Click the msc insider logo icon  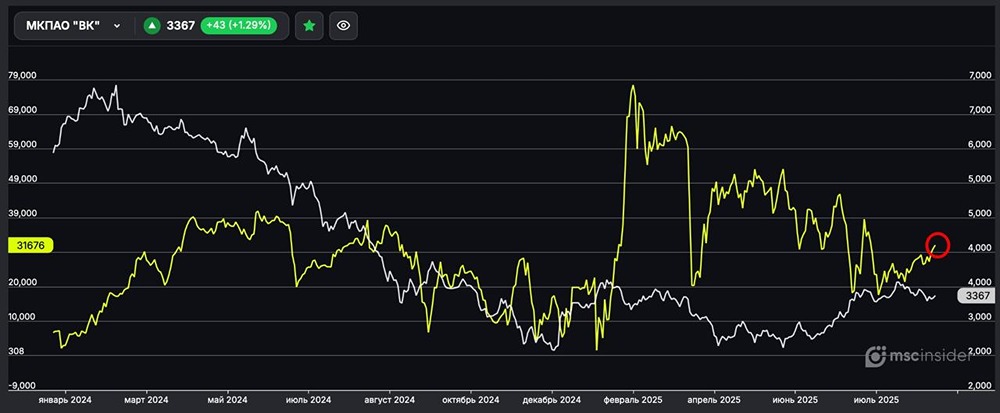coord(876,356)
